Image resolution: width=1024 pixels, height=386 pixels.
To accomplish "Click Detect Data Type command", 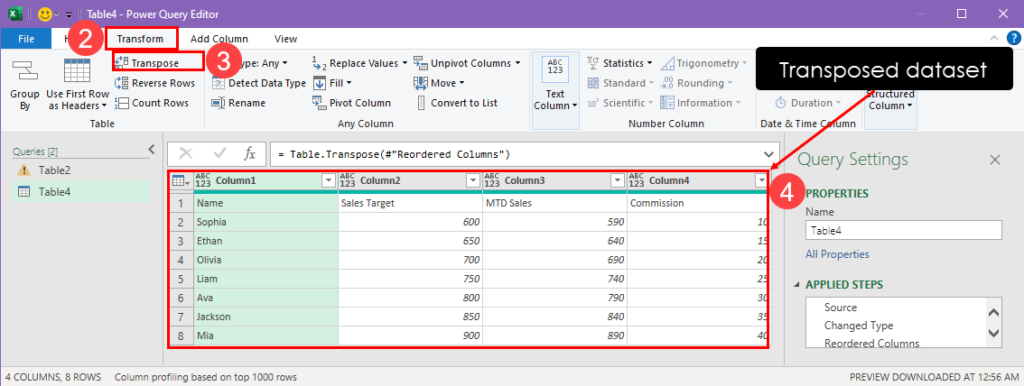I will click(259, 83).
